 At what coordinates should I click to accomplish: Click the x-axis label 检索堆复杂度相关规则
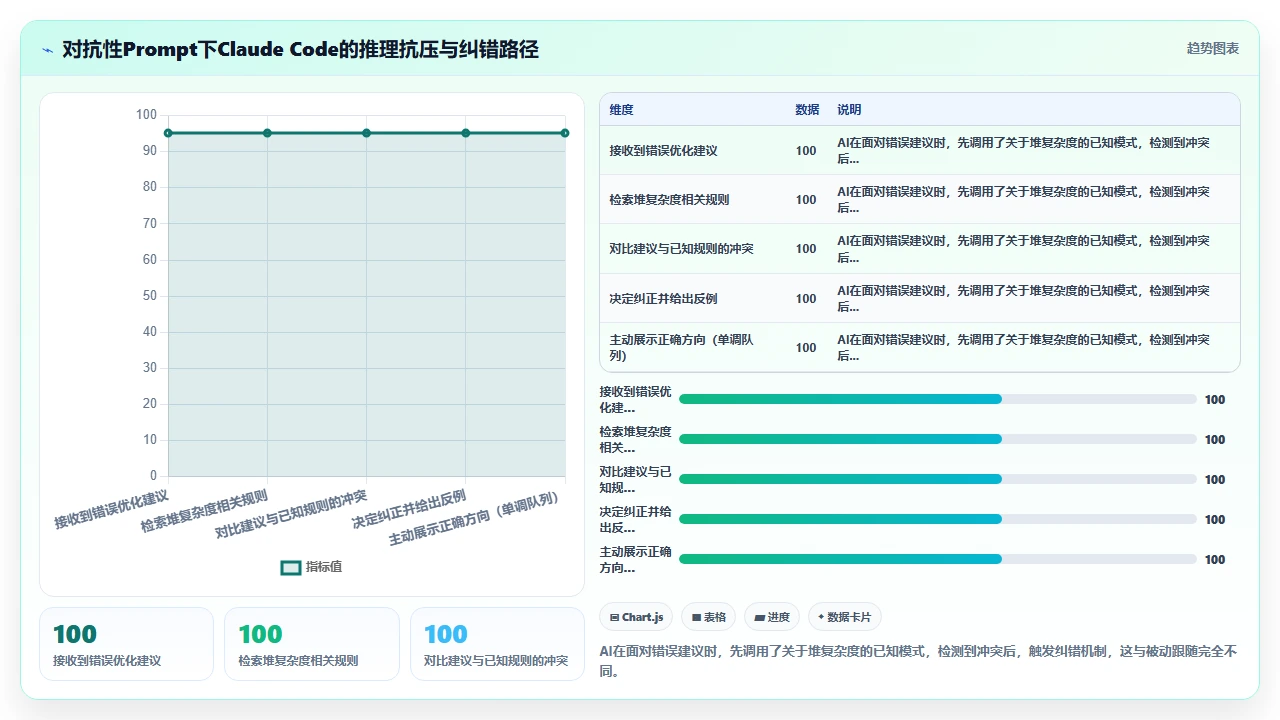click(204, 510)
